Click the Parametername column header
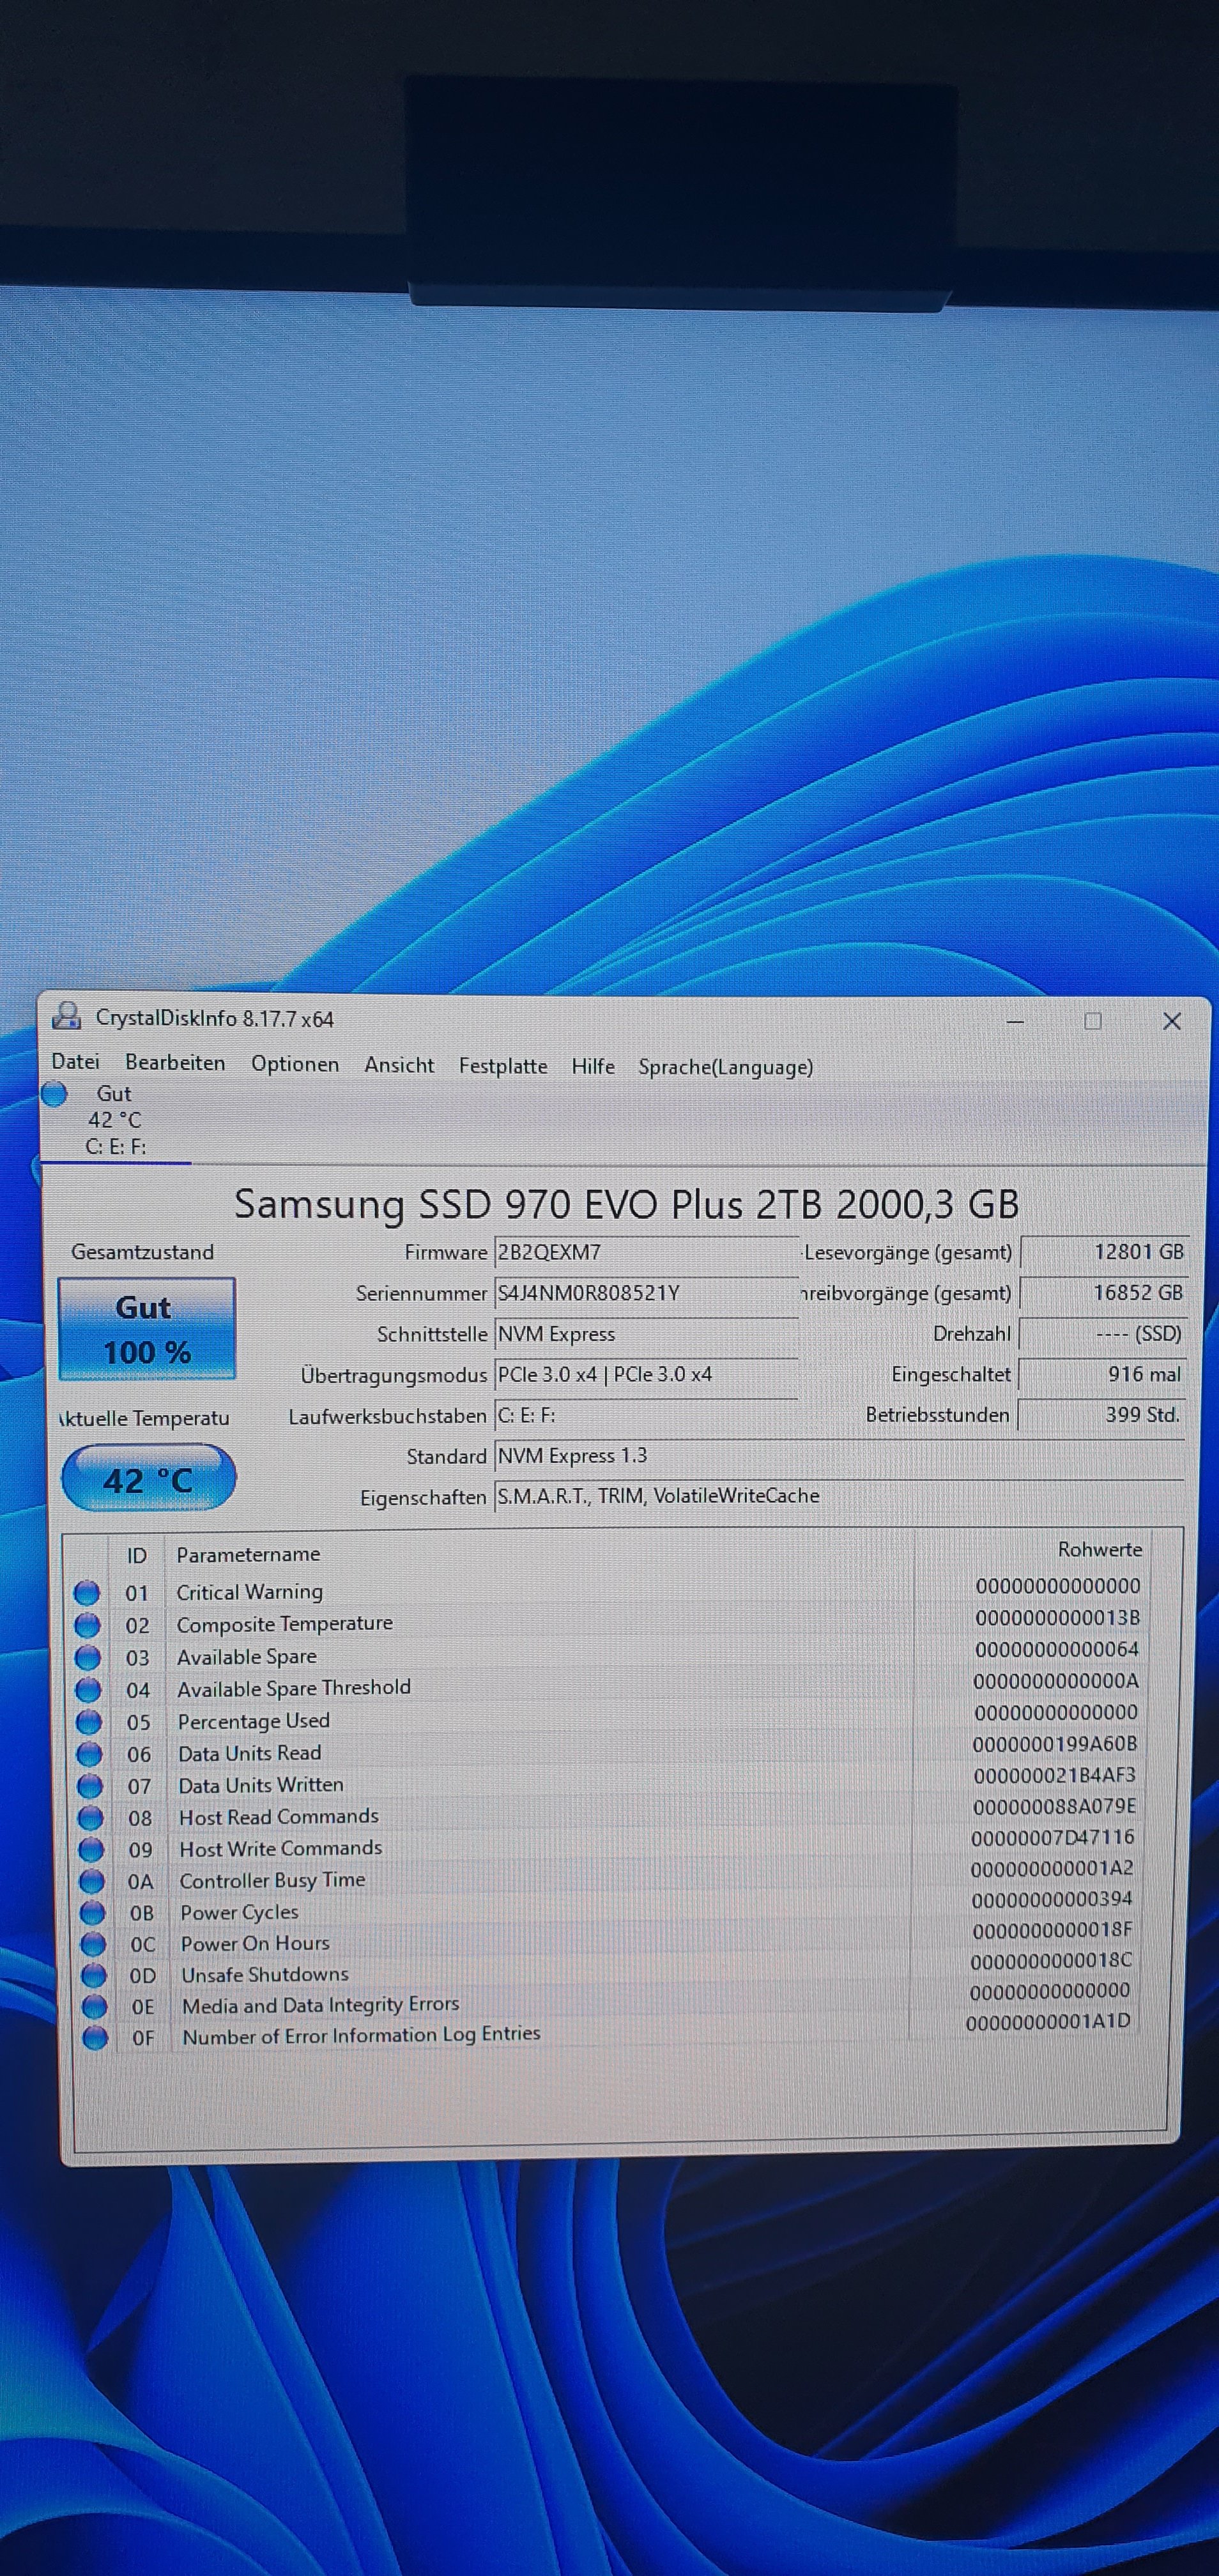This screenshot has height=2576, width=1219. coord(248,1554)
